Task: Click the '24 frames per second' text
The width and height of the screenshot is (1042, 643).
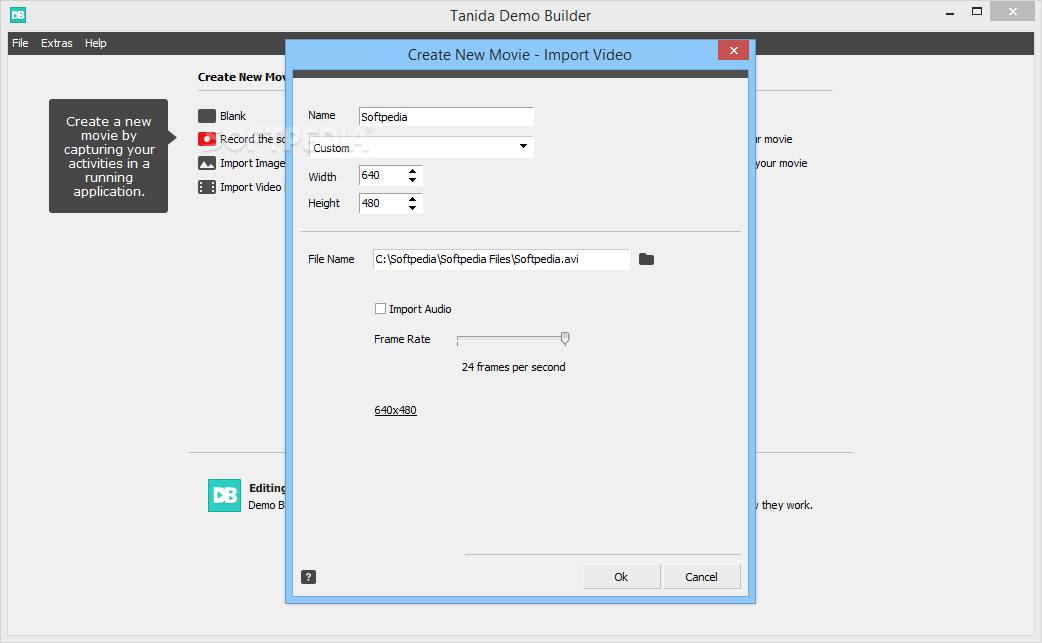Action: (x=514, y=367)
